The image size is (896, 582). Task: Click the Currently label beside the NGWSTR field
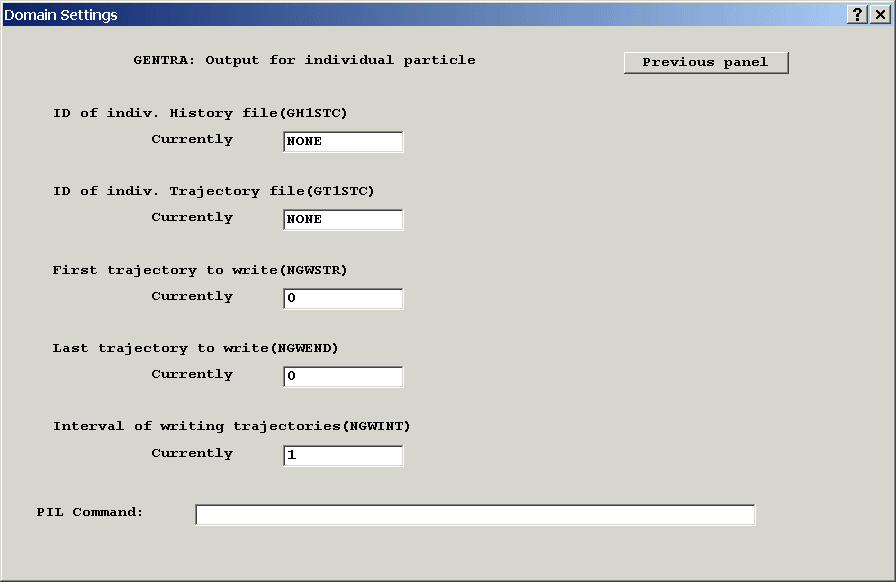(192, 296)
